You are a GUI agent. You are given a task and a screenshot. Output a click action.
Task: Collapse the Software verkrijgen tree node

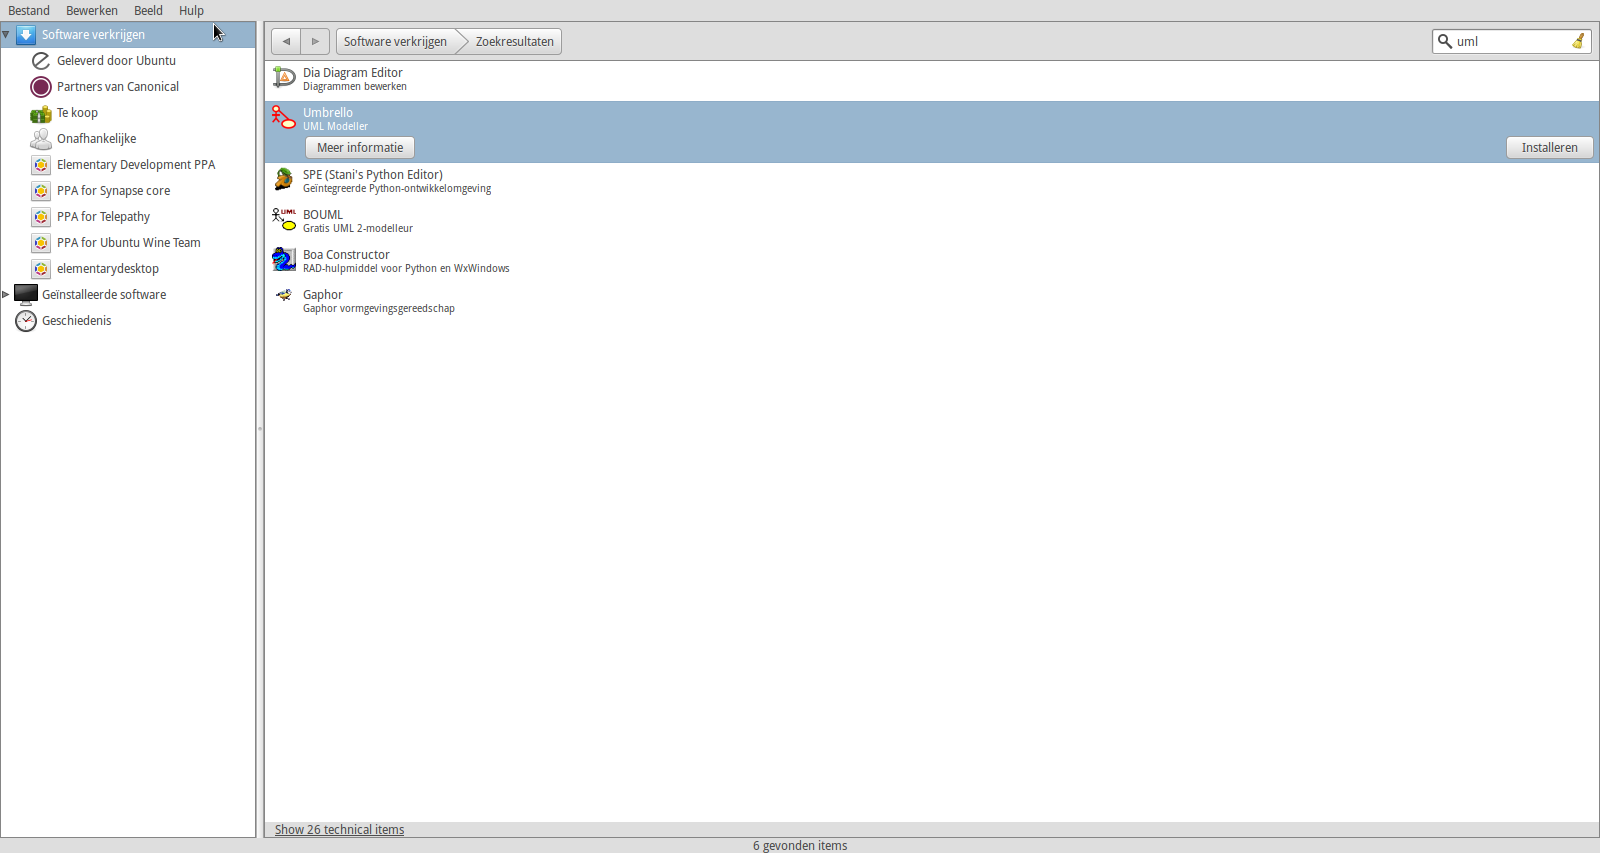(x=6, y=35)
